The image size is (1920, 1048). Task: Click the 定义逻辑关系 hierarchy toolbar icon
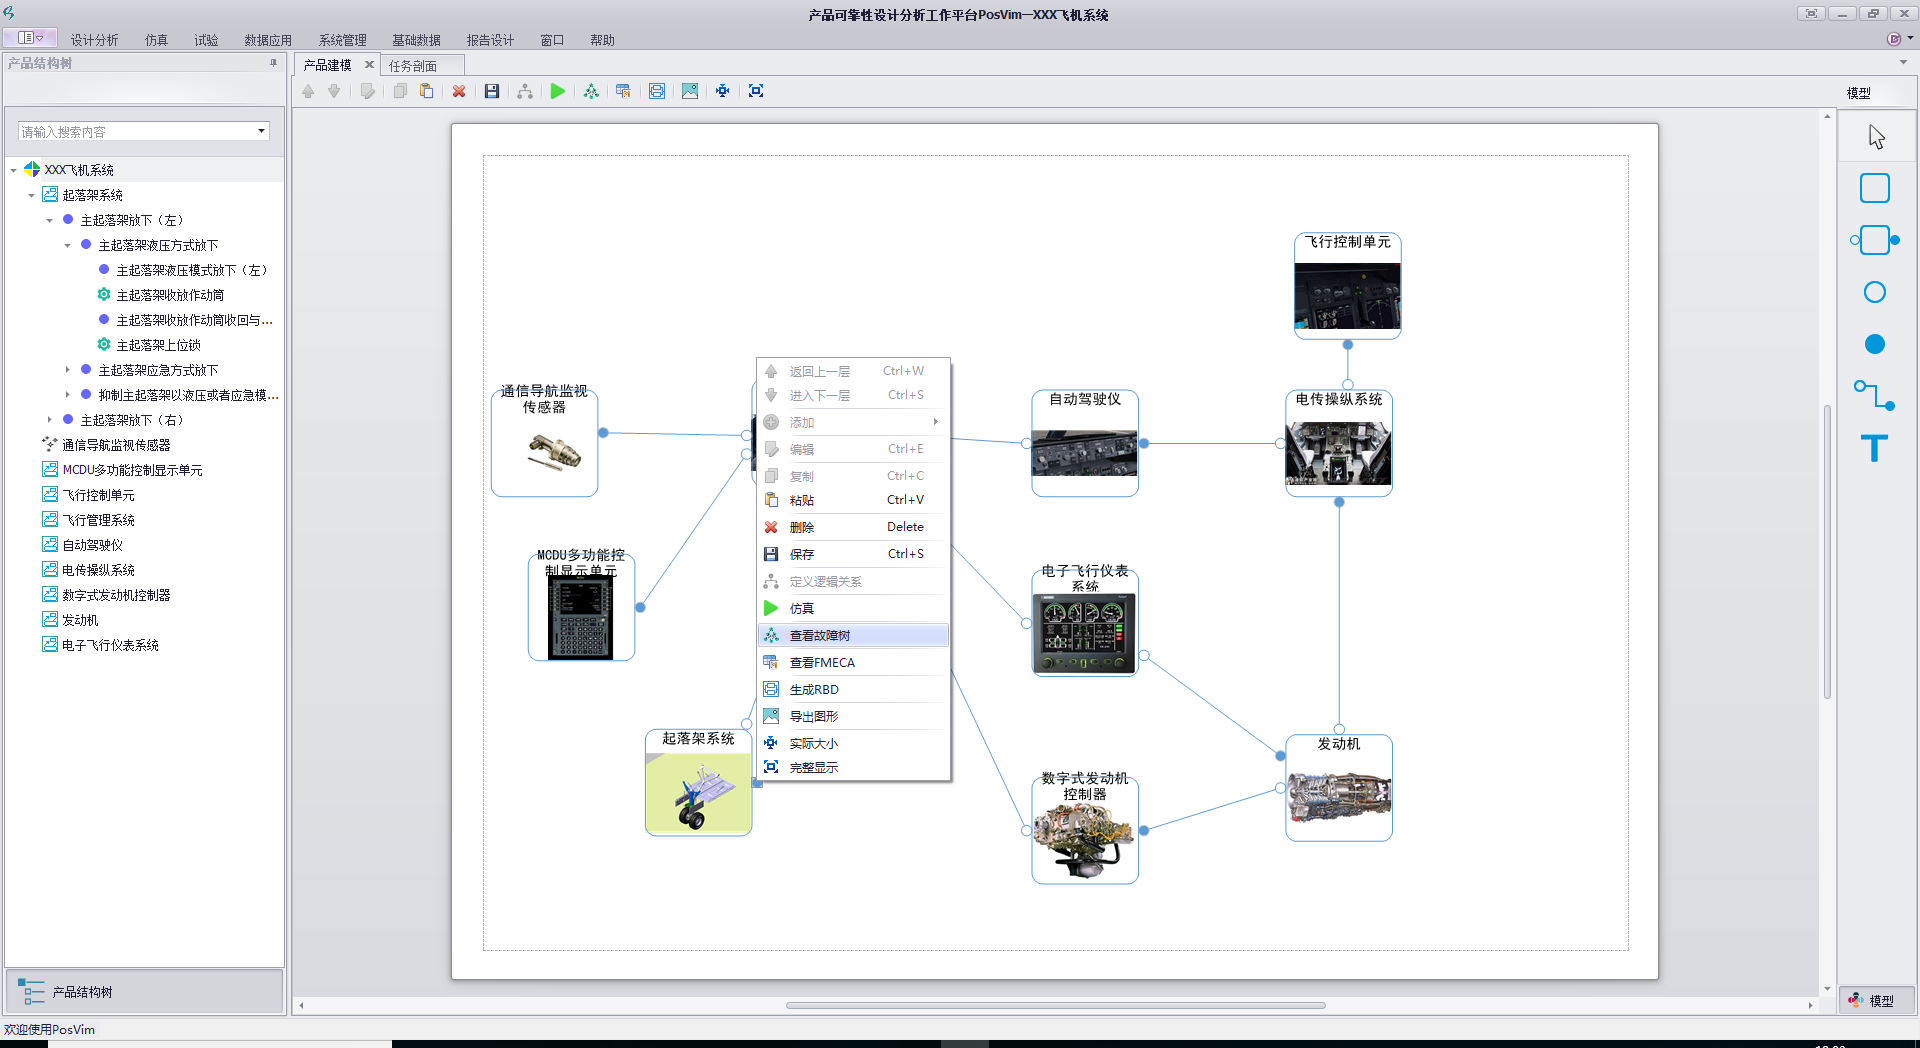[525, 90]
